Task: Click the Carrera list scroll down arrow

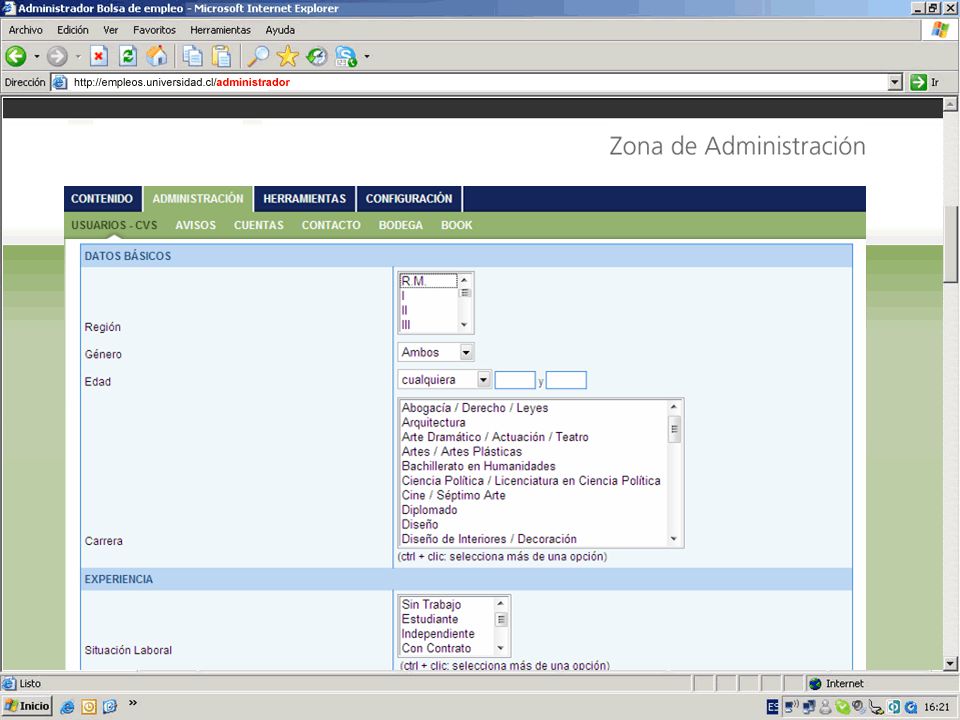Action: [673, 539]
